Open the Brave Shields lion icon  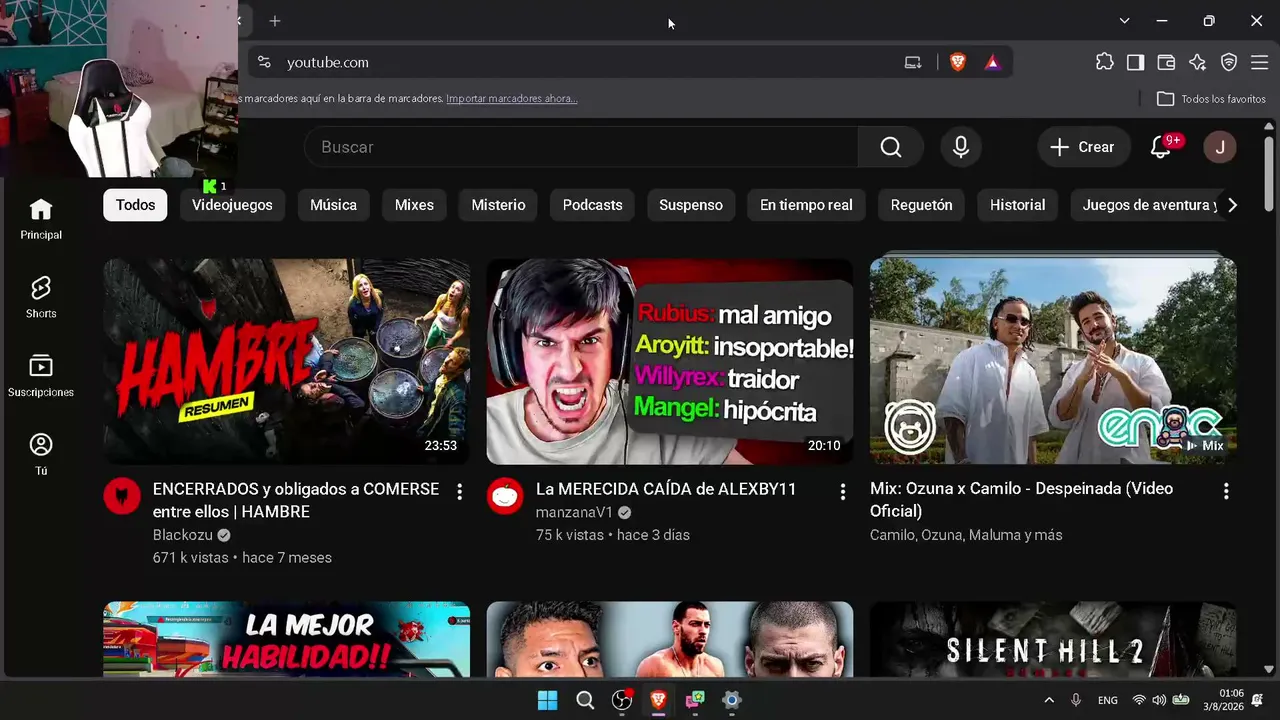[x=958, y=62]
